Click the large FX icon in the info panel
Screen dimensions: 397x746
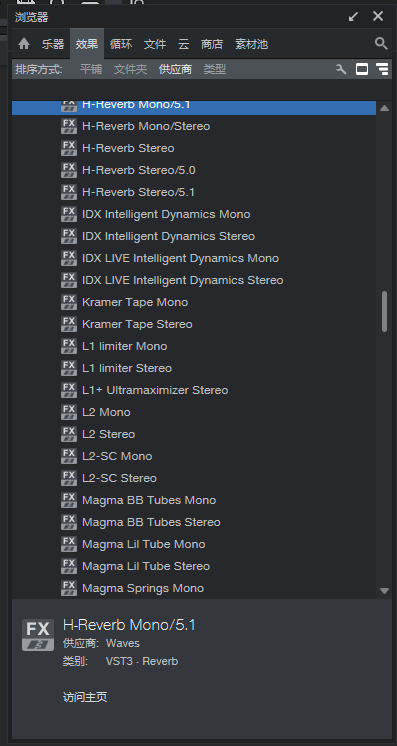click(38, 635)
